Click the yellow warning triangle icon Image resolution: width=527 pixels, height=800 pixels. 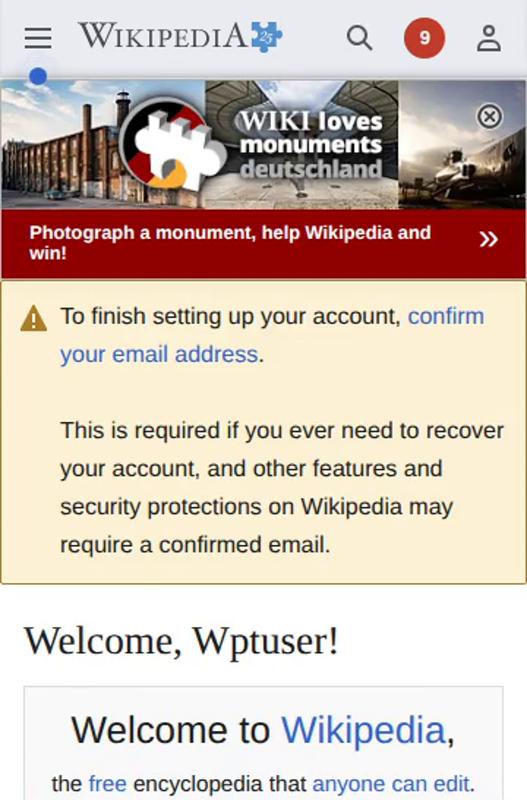pyautogui.click(x=34, y=318)
